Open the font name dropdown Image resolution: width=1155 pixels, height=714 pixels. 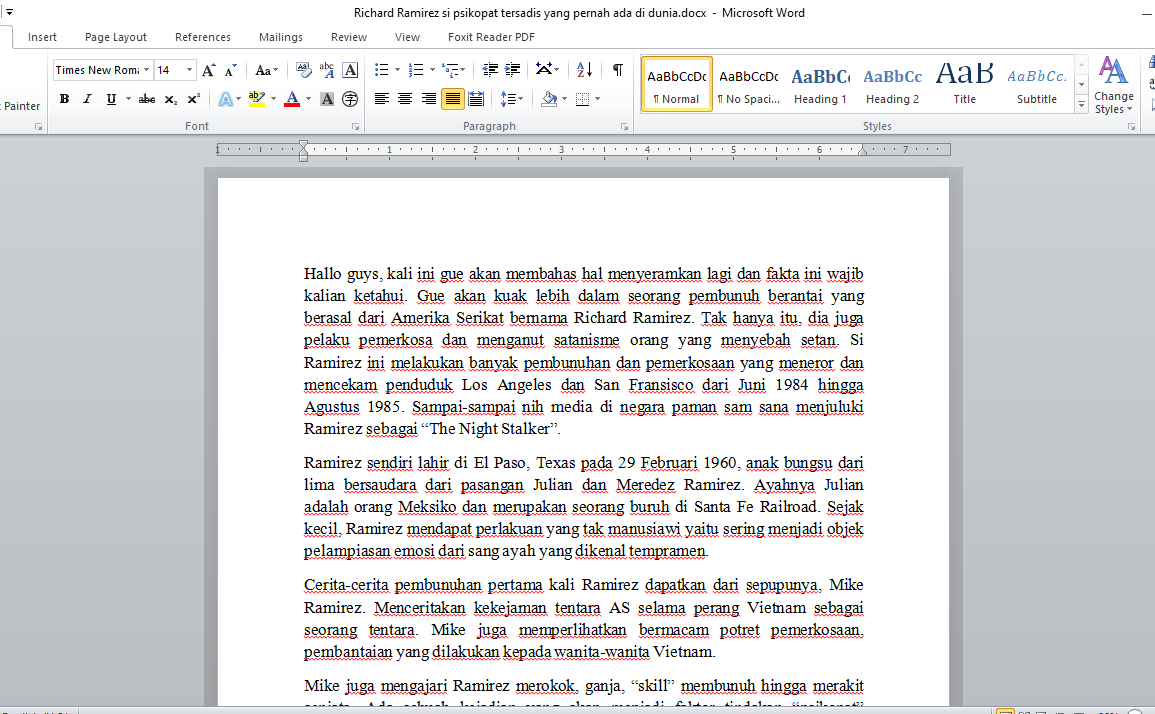pos(147,70)
